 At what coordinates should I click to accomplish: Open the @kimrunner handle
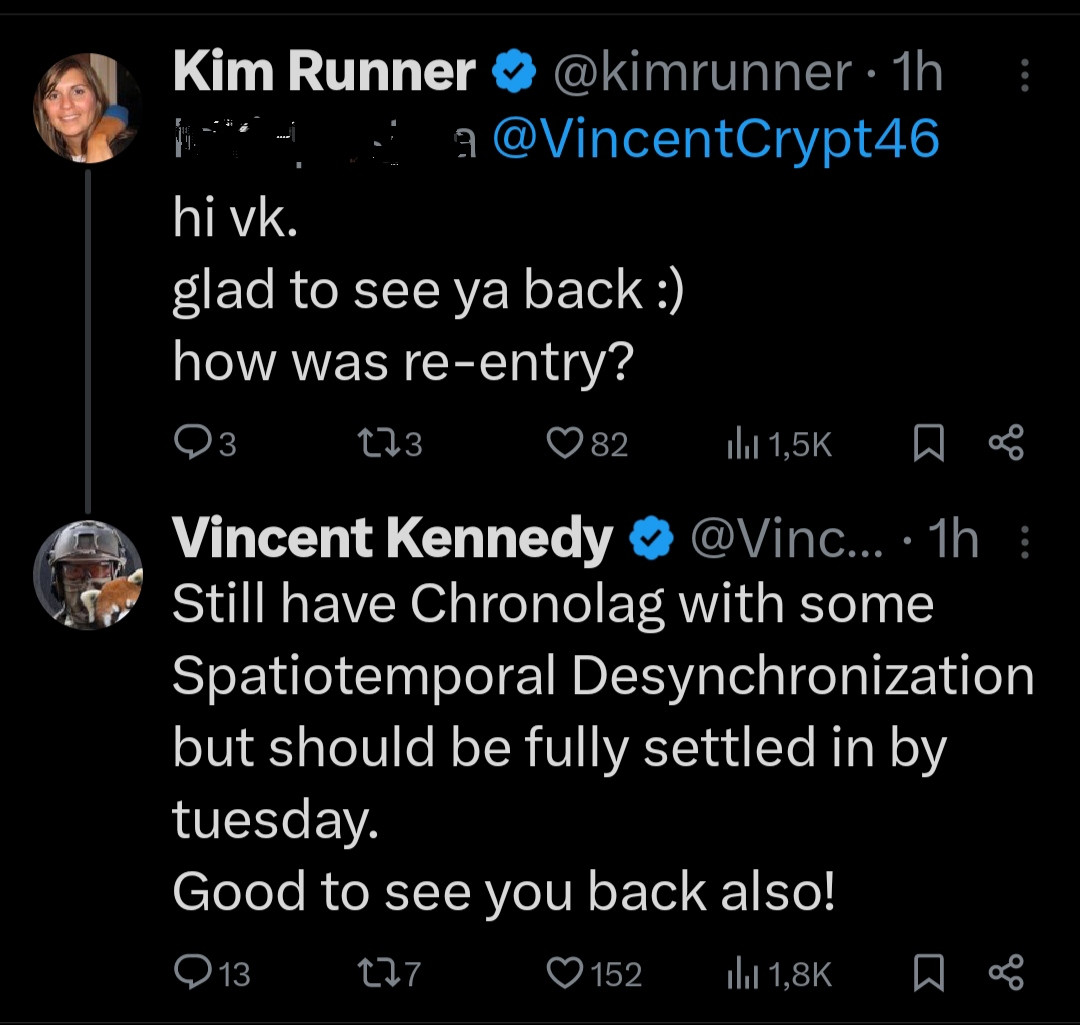point(702,73)
